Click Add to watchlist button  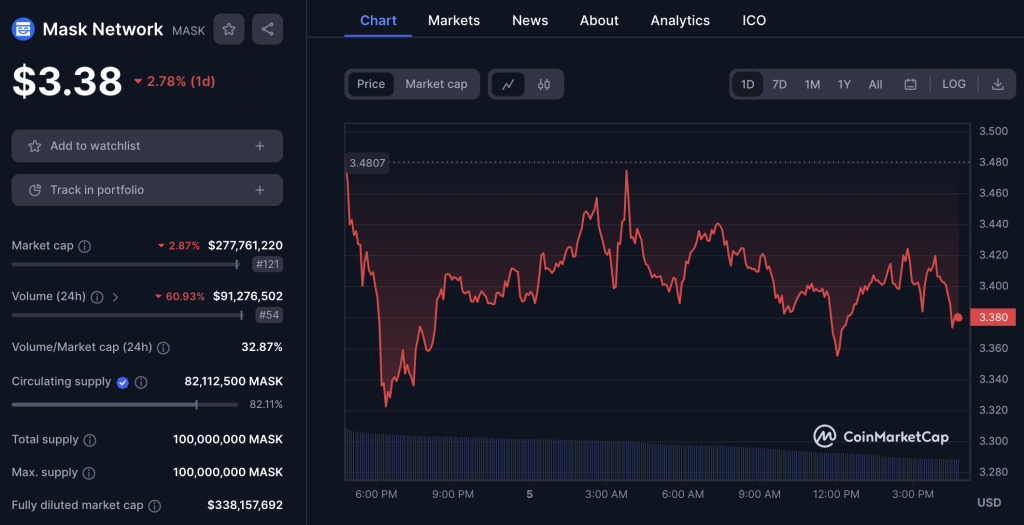click(x=147, y=146)
